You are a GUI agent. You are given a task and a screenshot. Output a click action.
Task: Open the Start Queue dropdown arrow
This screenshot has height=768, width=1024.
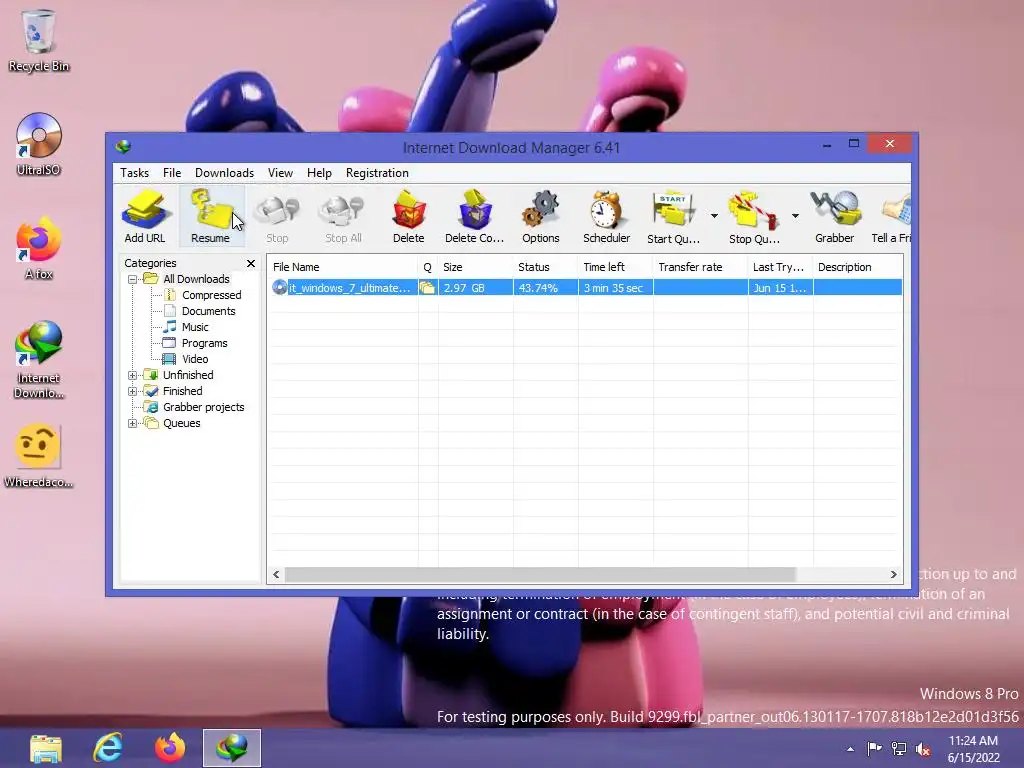tap(714, 216)
